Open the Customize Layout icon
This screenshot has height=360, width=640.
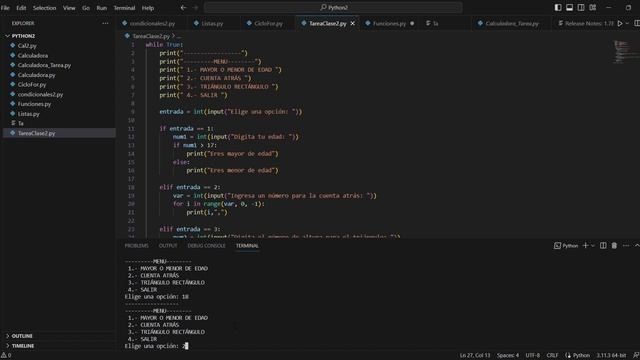[x=593, y=7]
